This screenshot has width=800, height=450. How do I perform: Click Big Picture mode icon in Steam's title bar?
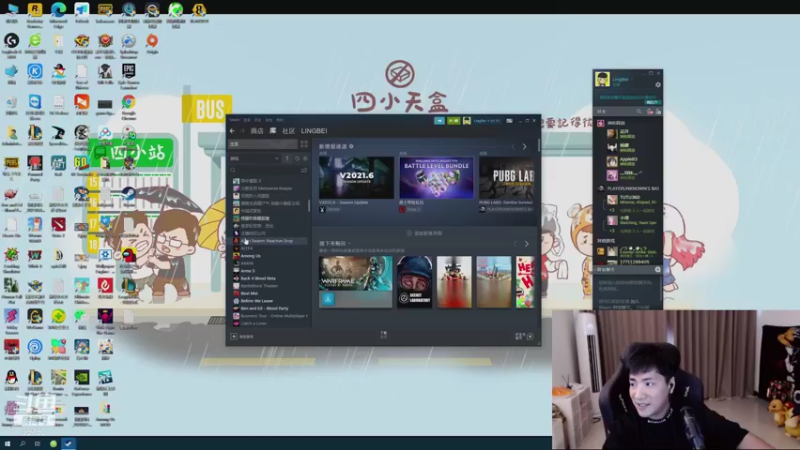point(509,121)
